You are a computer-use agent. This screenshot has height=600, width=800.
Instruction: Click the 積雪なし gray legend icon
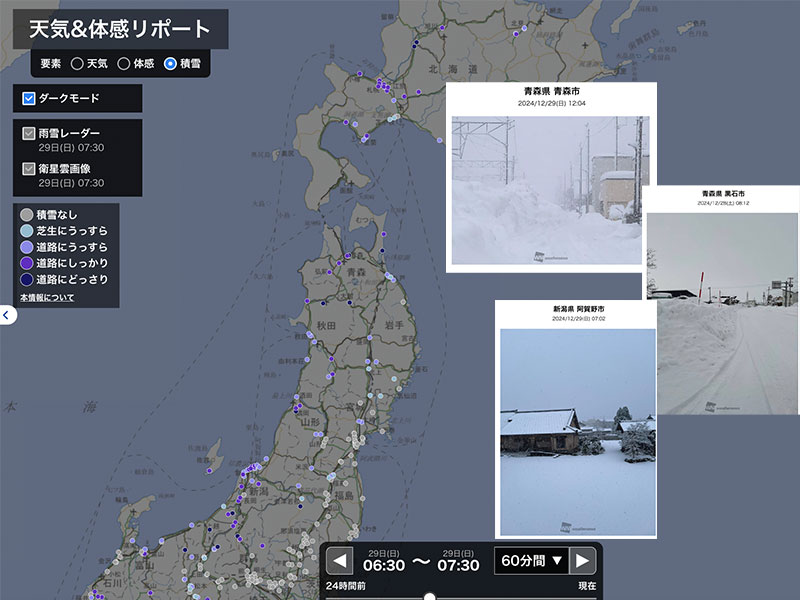(x=27, y=215)
